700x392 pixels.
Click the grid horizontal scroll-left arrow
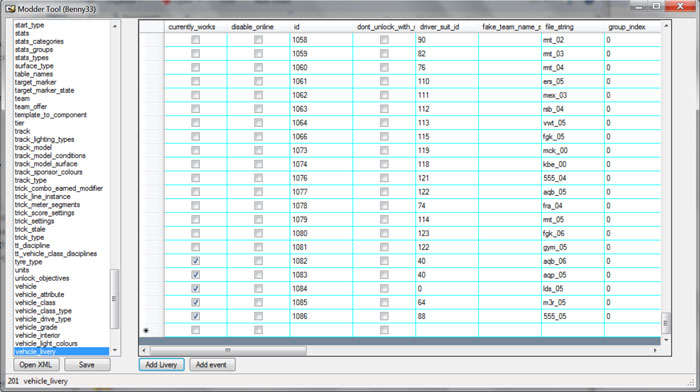pos(144,350)
